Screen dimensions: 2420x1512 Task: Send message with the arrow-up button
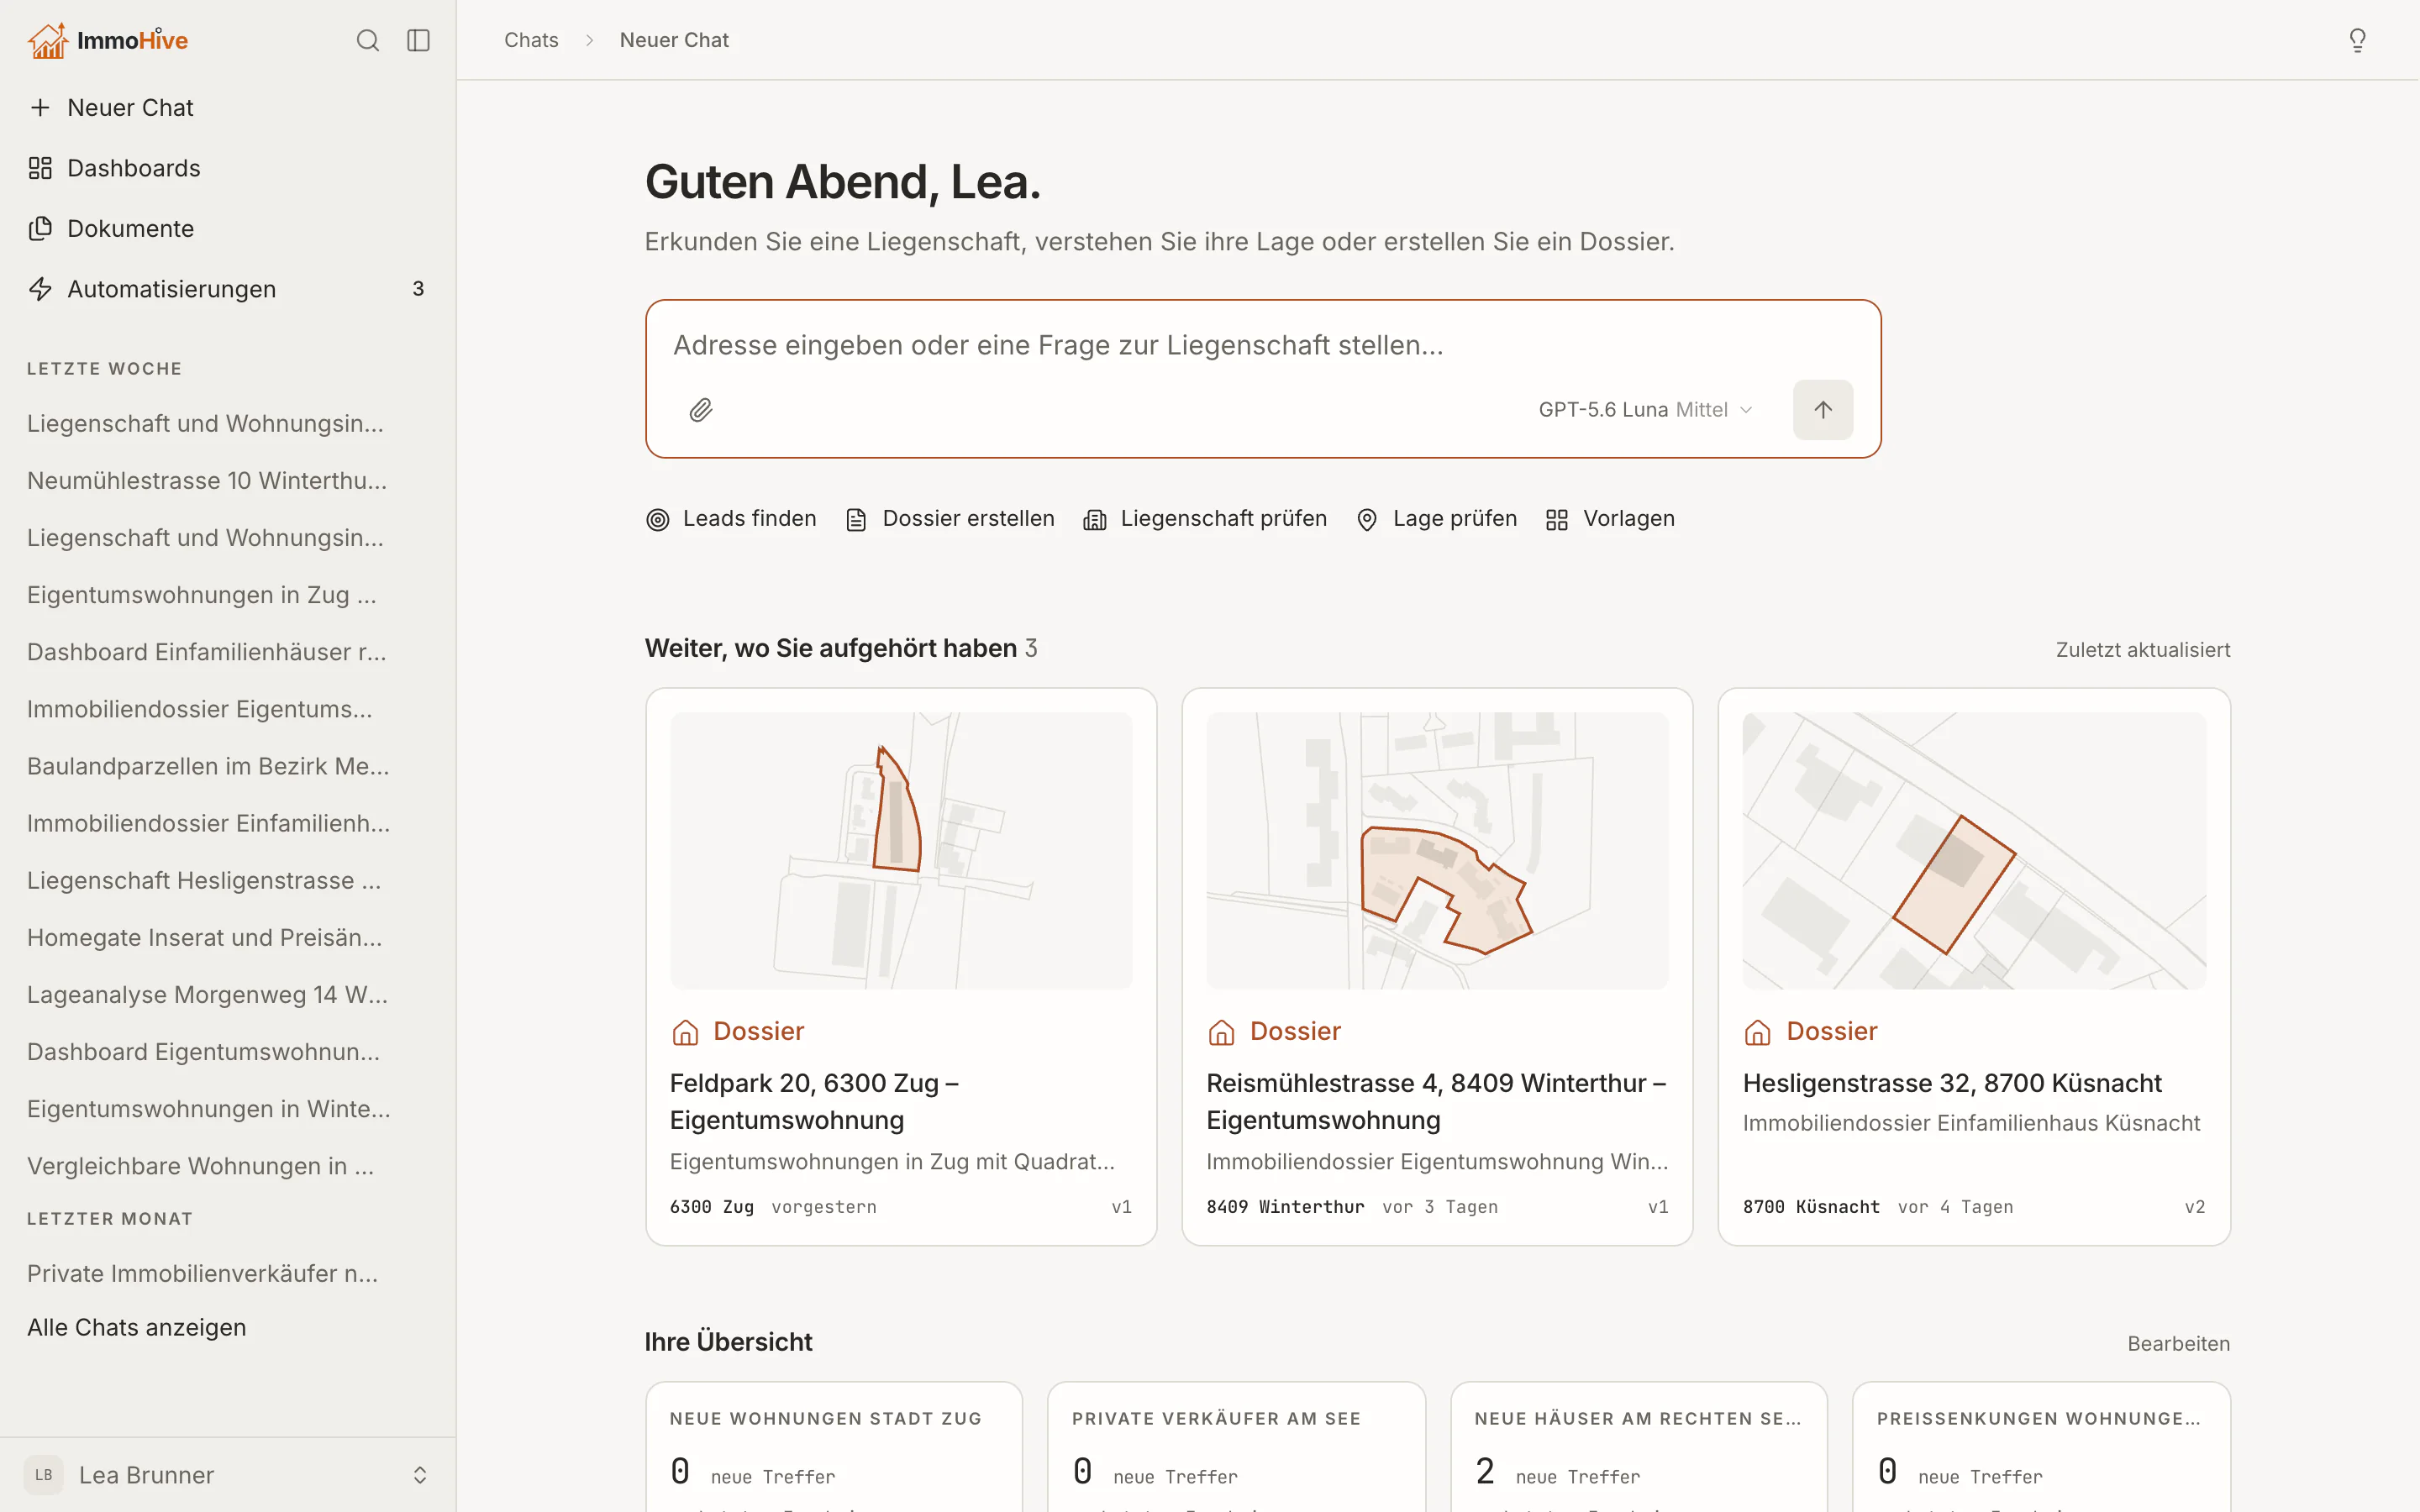click(1822, 410)
